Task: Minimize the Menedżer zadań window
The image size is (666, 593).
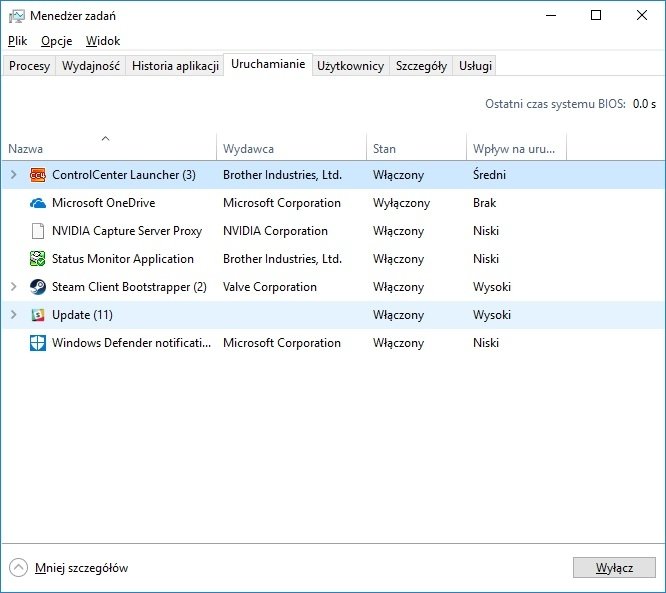Action: (551, 16)
